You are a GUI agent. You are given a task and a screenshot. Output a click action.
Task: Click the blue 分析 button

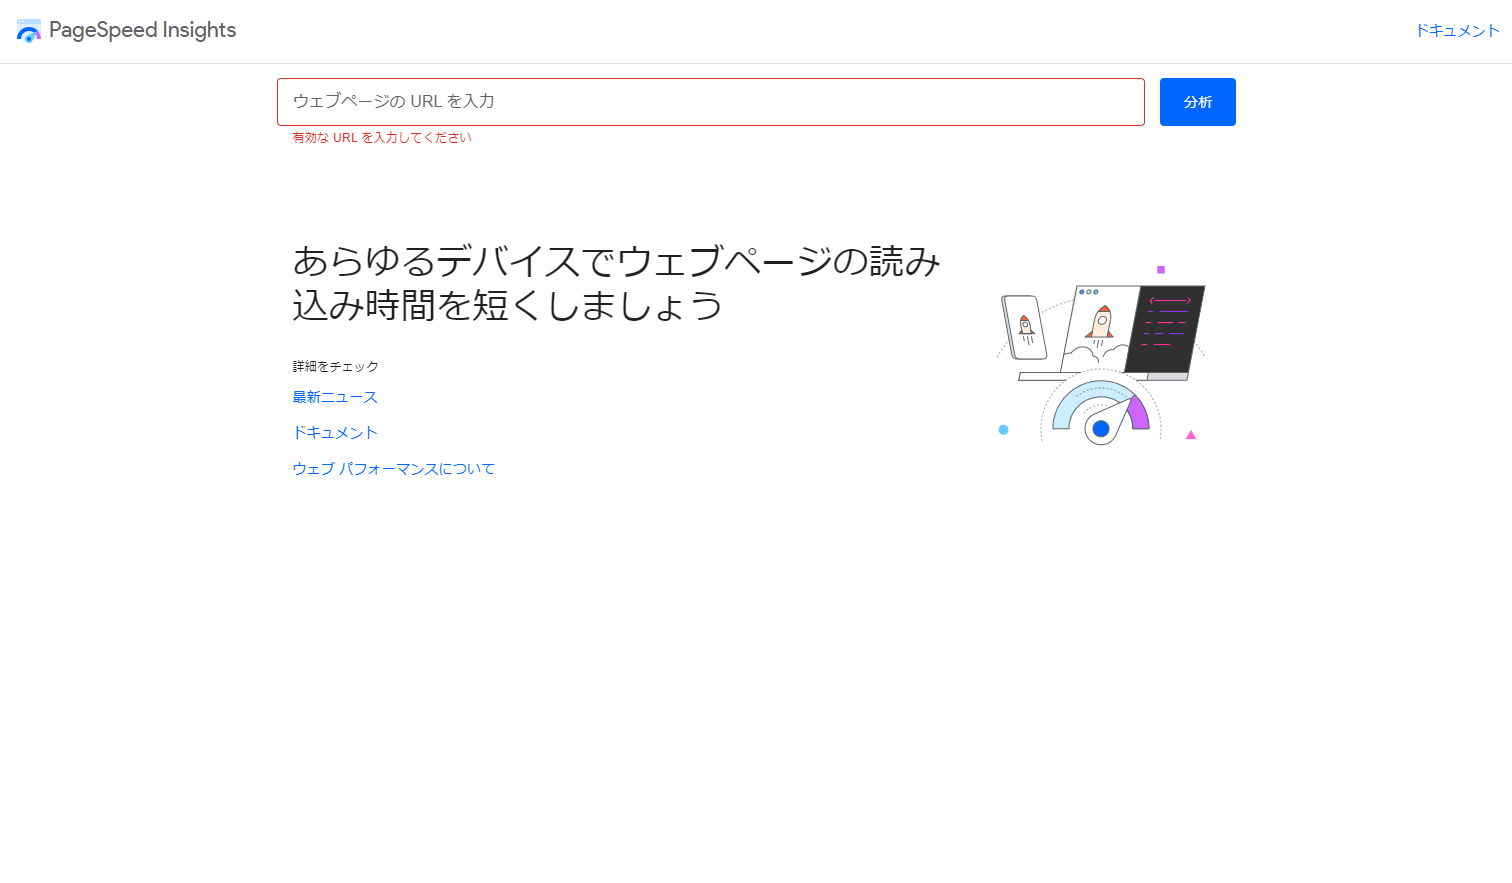[1198, 102]
